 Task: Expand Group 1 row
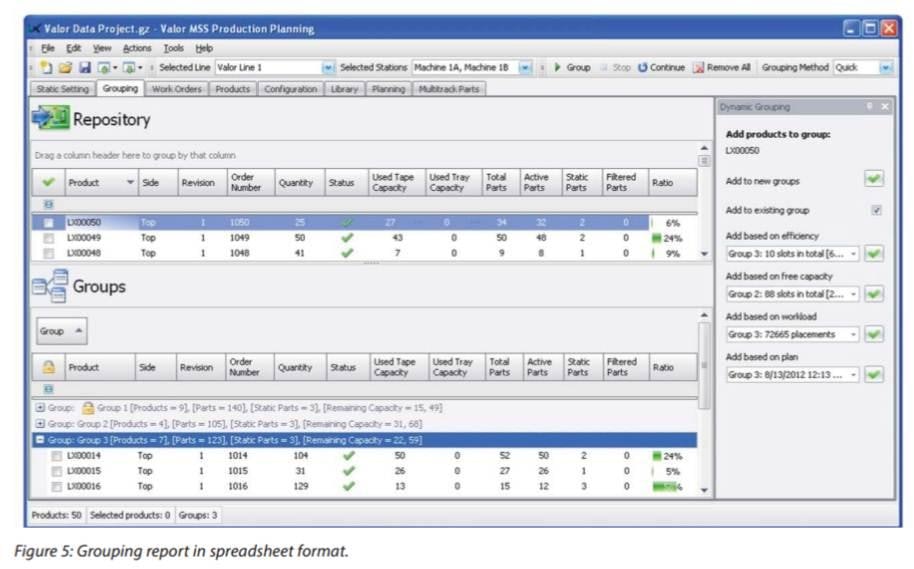[40, 408]
